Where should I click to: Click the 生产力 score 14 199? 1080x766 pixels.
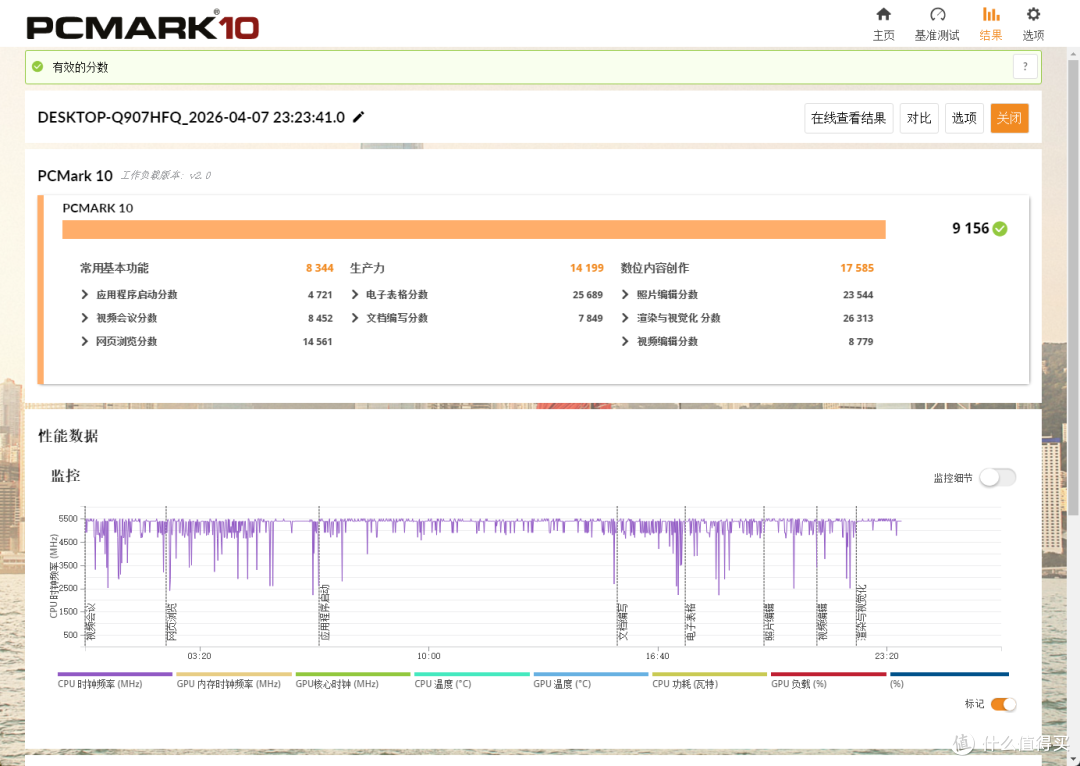coord(587,268)
